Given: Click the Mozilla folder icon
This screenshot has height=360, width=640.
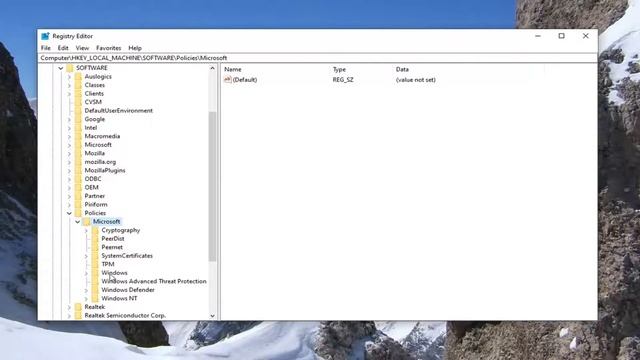Looking at the screenshot, I should [x=78, y=153].
